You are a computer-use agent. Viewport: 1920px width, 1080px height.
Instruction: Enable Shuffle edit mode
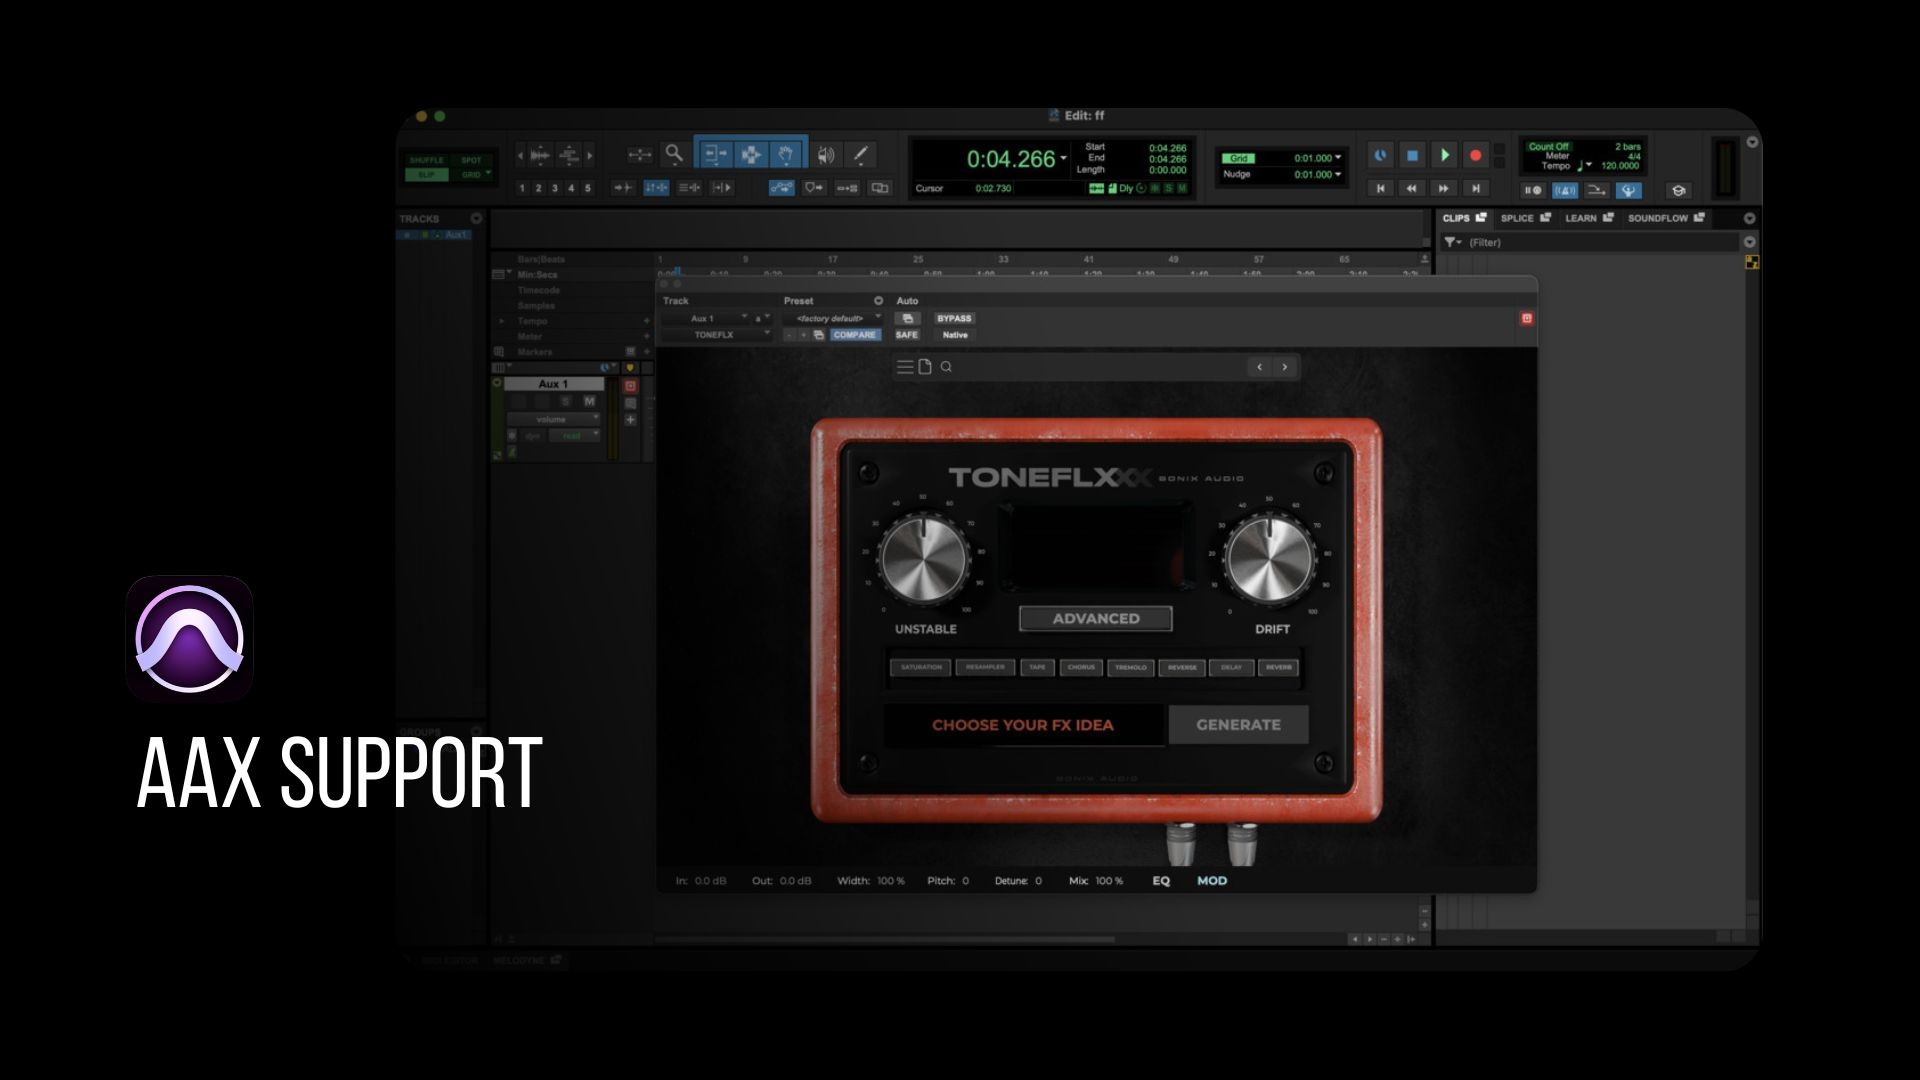tap(427, 160)
